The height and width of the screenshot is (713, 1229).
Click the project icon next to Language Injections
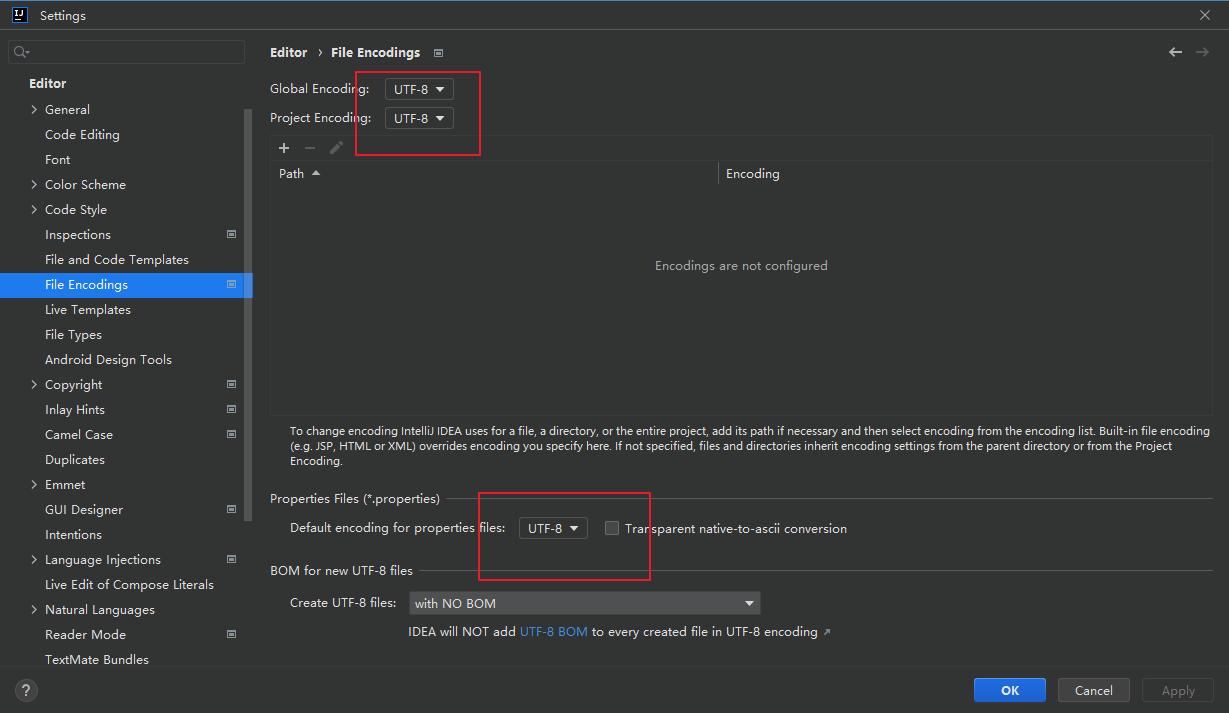click(x=231, y=559)
